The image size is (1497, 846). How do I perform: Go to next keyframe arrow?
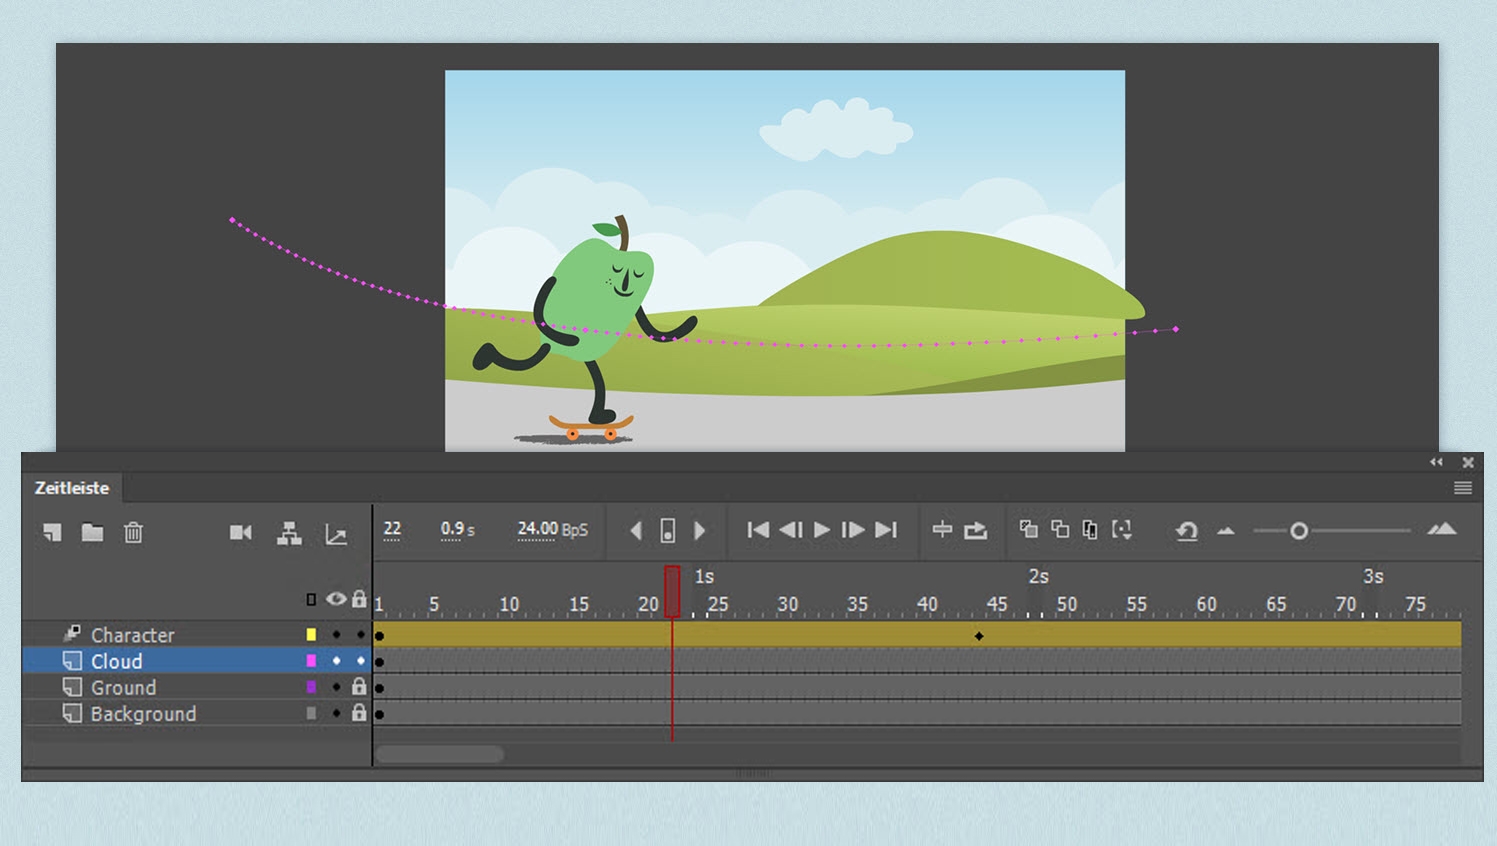pos(700,531)
